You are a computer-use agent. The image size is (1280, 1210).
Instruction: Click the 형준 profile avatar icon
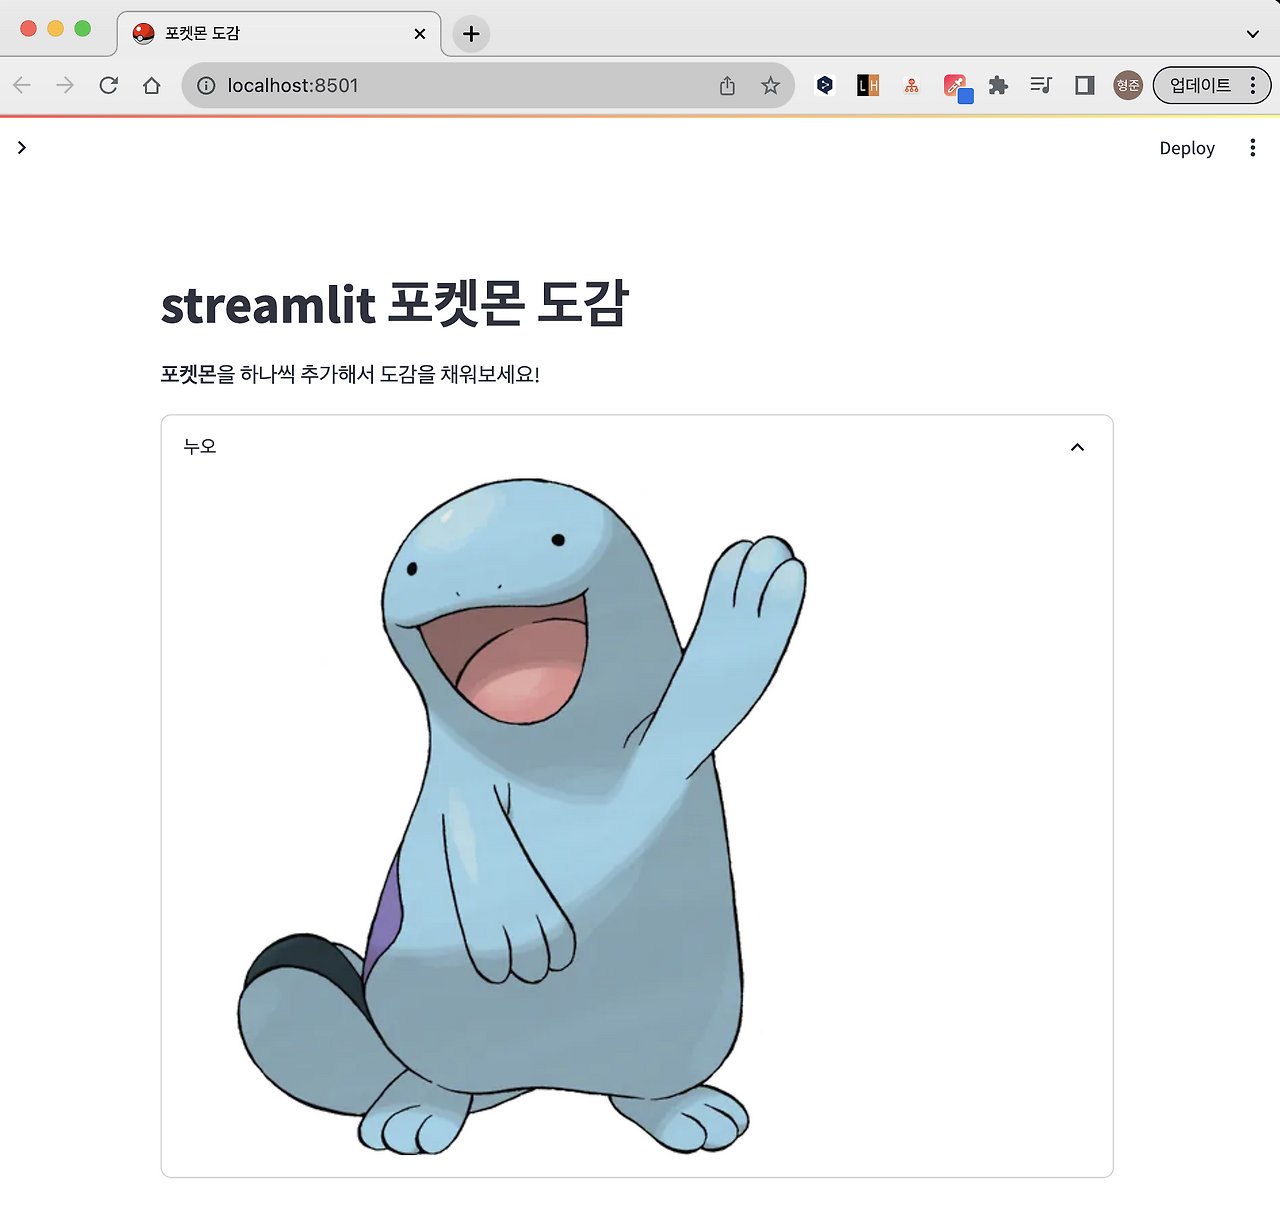point(1127,85)
